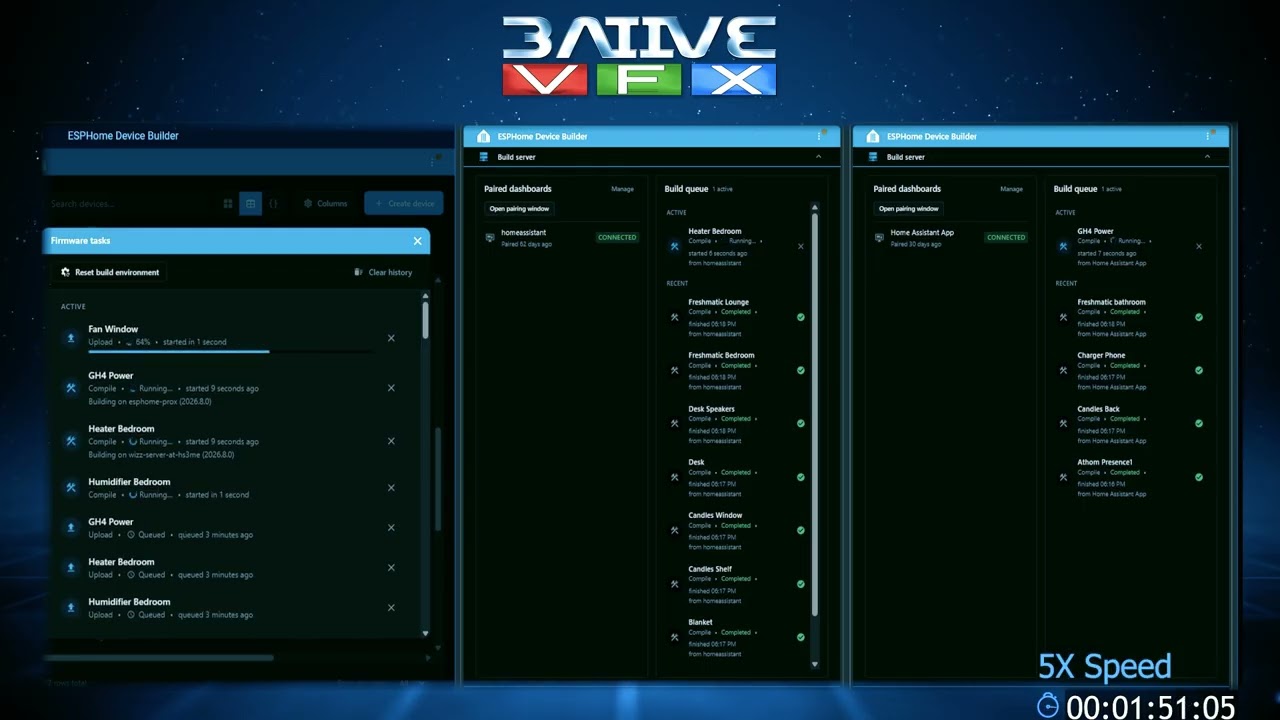Screen dimensions: 1280x720
Task: Open kebab menu in Home Assistant App window header
Action: point(1206,136)
